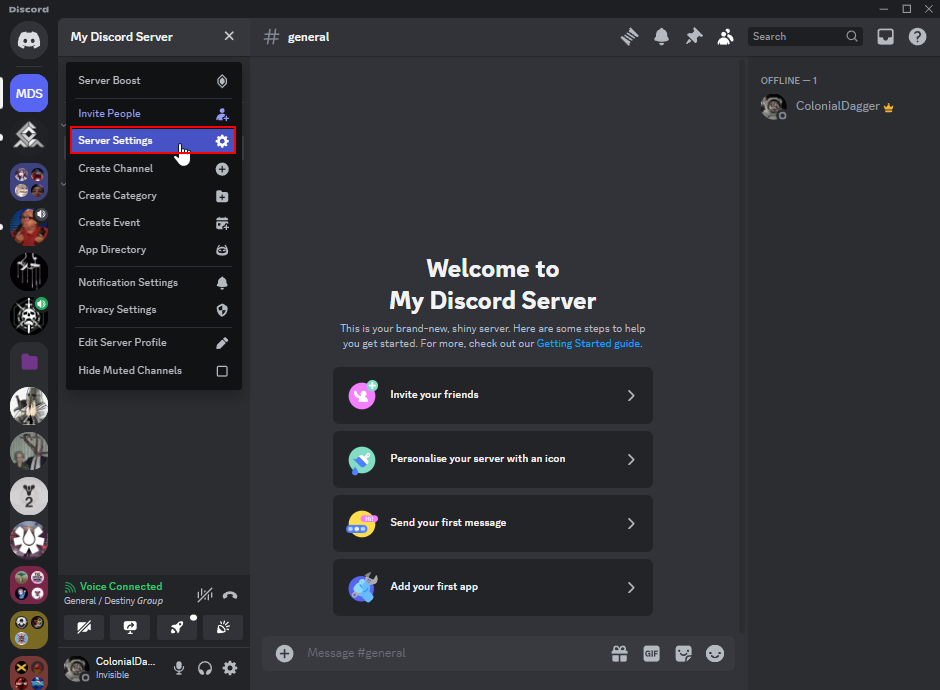
Task: Open the Getting Started guide link
Action: 588,344
